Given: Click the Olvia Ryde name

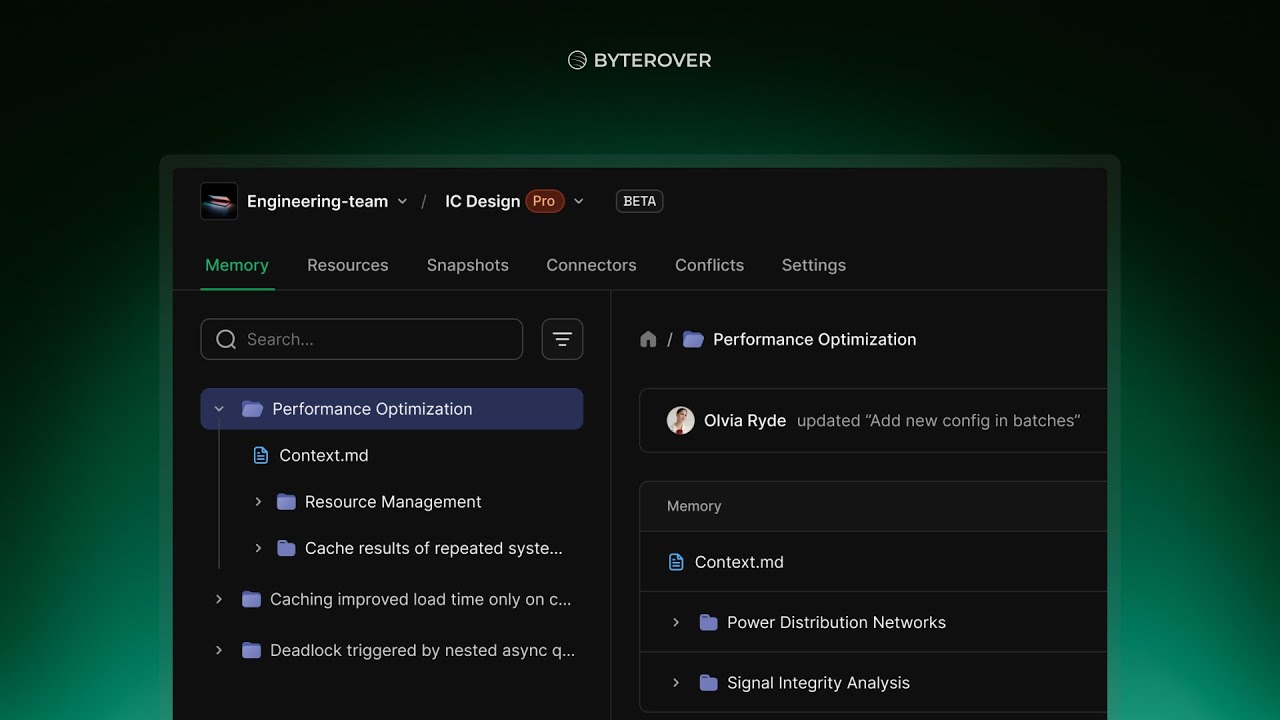Looking at the screenshot, I should (745, 421).
